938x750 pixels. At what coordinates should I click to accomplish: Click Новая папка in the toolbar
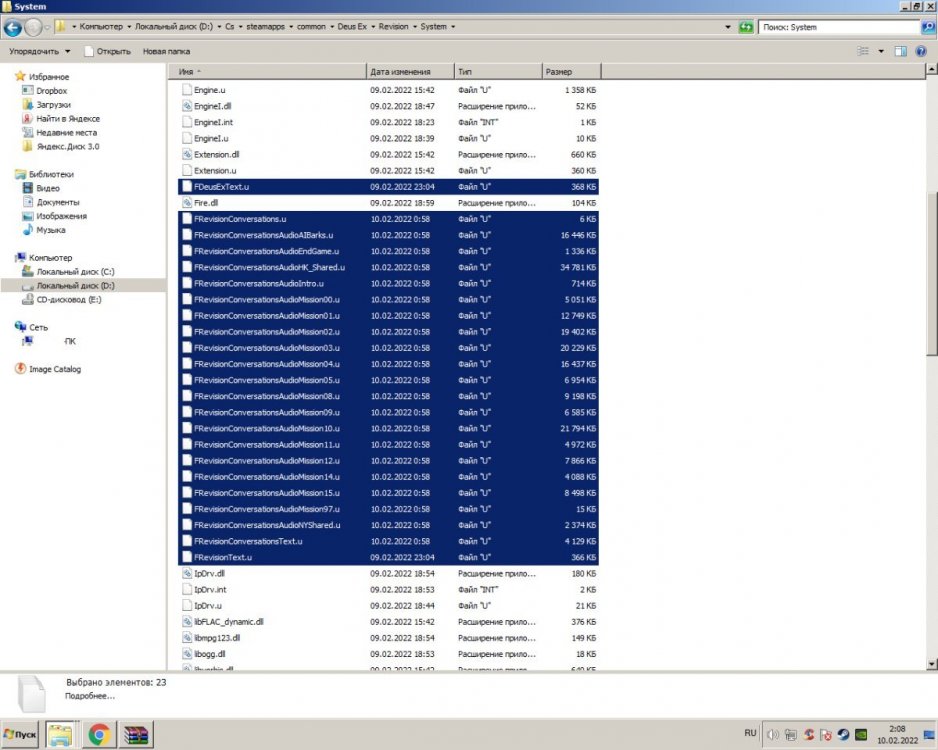tap(166, 51)
